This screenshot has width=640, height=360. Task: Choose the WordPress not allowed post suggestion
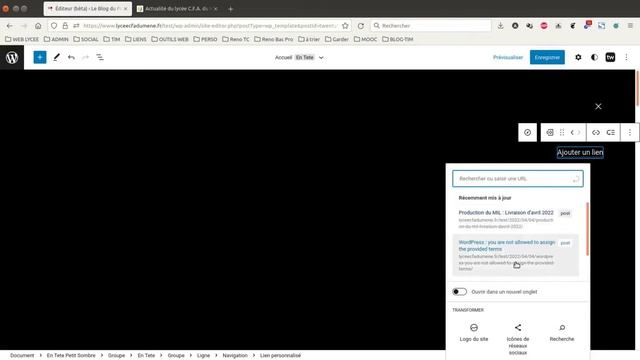(x=516, y=255)
